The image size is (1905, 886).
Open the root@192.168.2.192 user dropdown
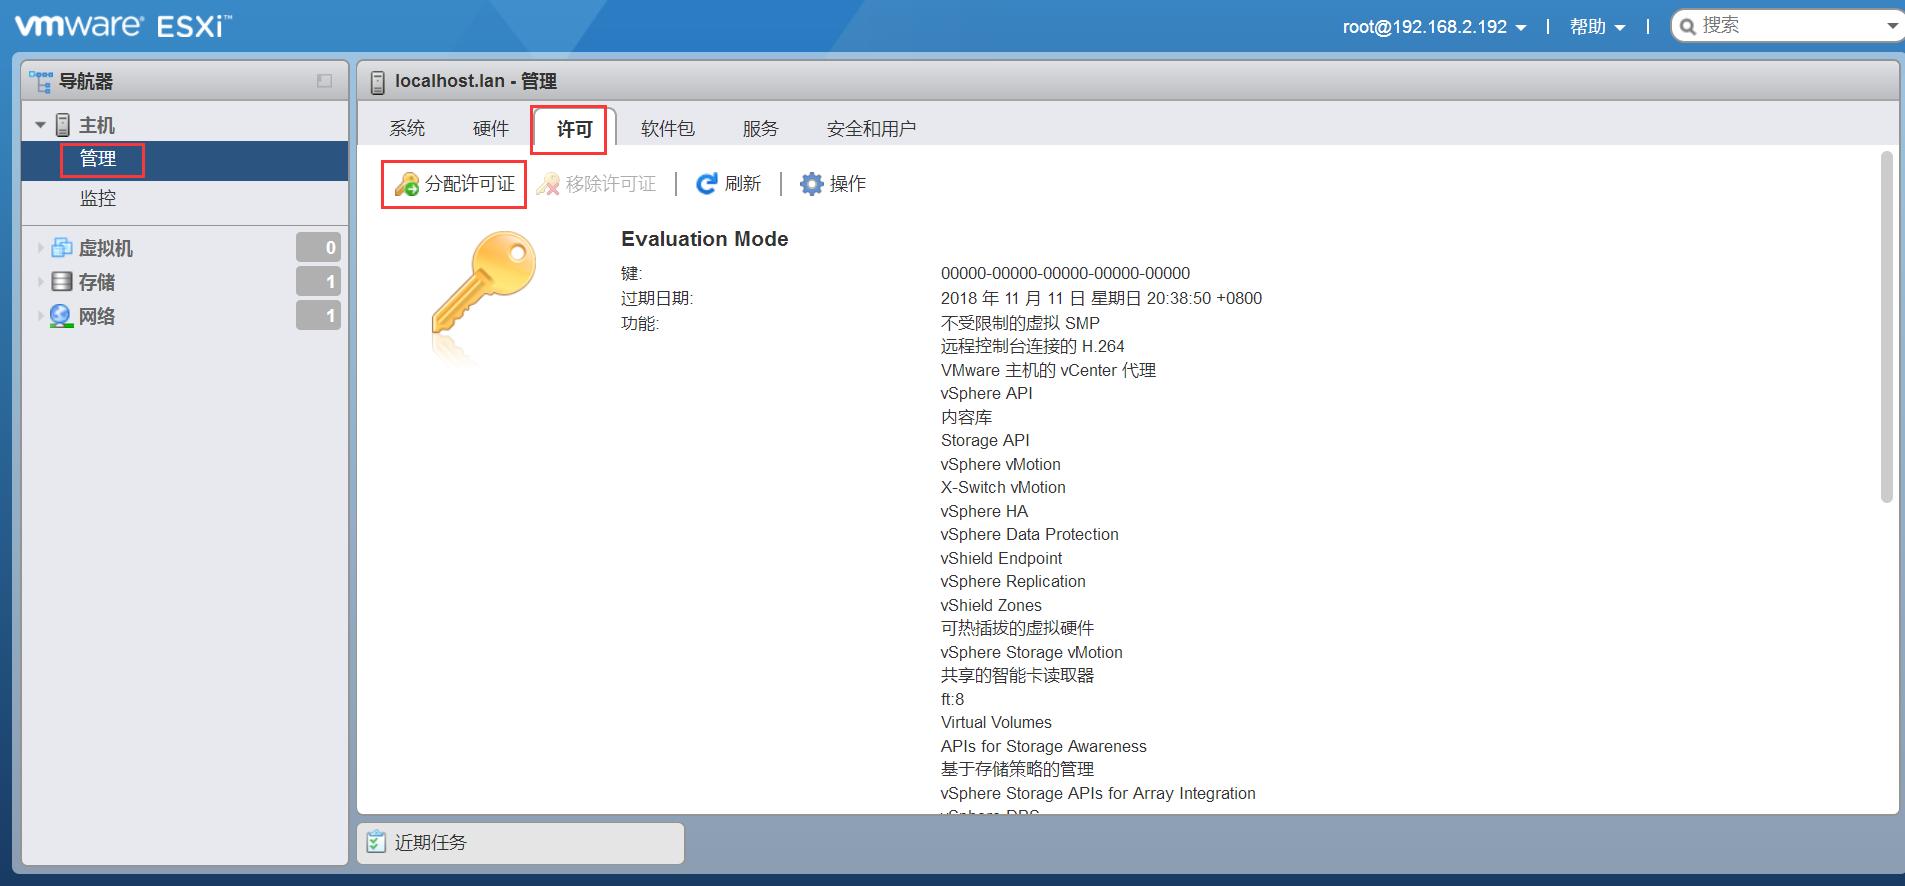tap(1434, 27)
